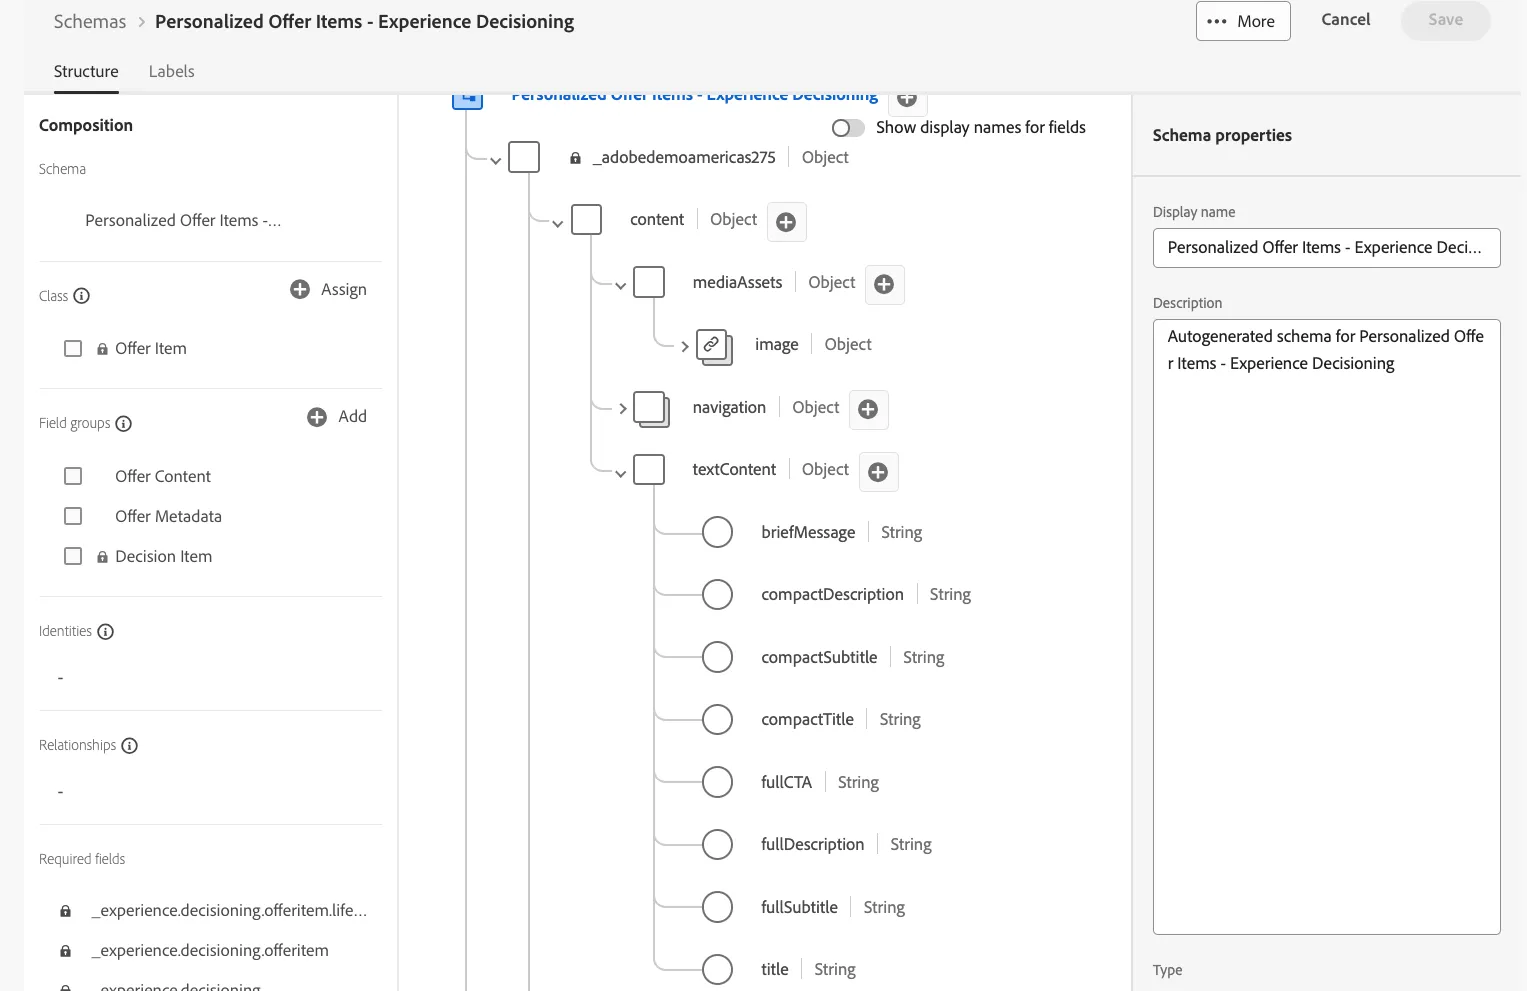Check the Offer Item class checkbox
The width and height of the screenshot is (1527, 991).
[73, 349]
